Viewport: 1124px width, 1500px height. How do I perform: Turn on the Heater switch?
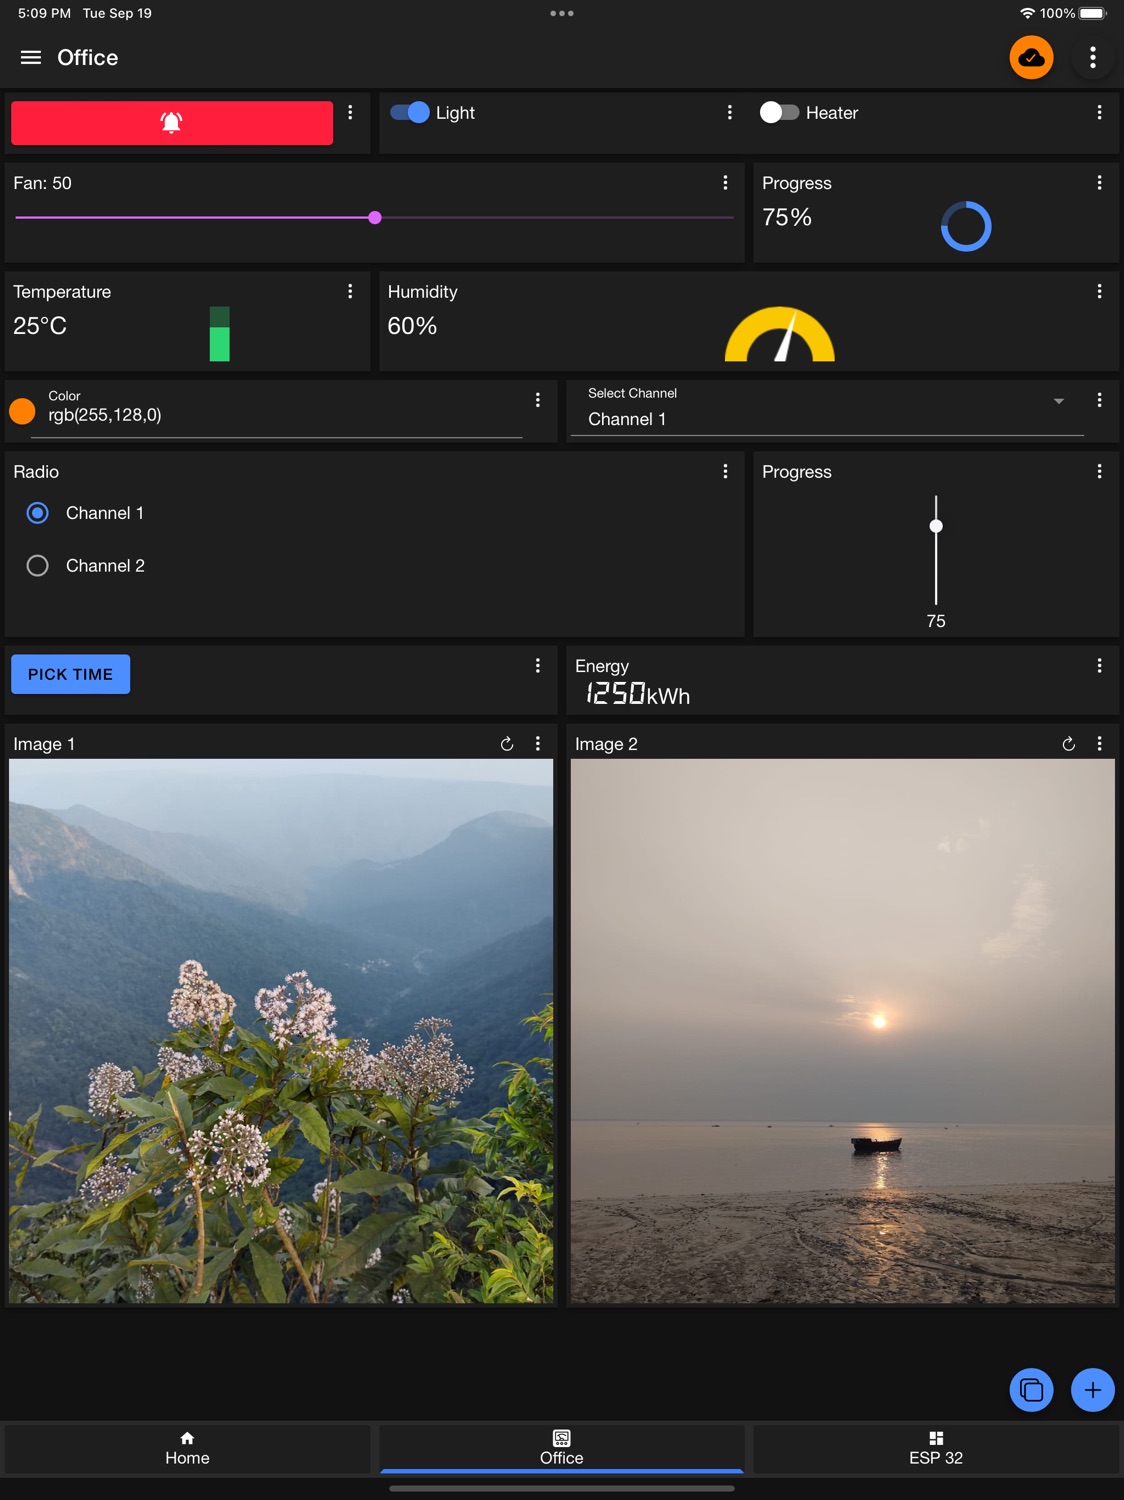779,113
